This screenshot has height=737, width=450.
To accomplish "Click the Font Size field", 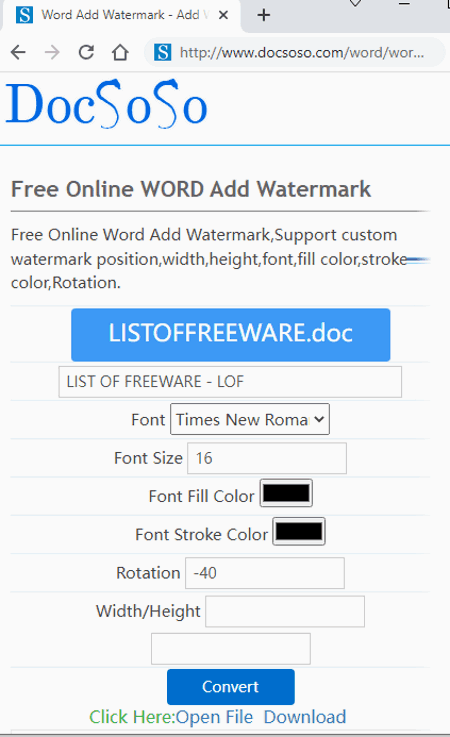I will 267,458.
